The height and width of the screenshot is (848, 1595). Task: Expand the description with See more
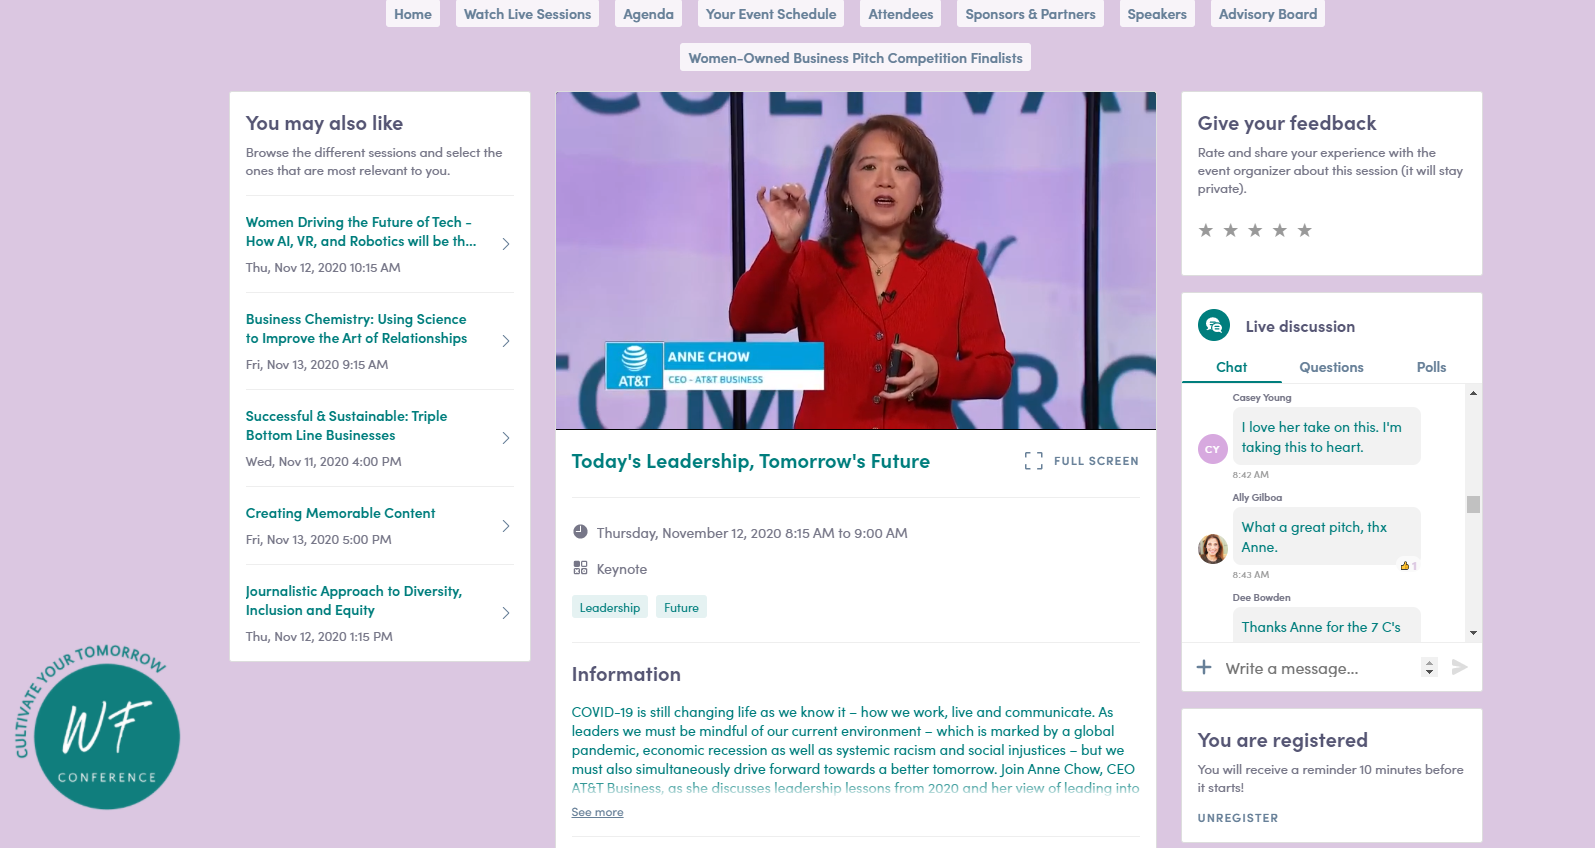click(x=597, y=812)
